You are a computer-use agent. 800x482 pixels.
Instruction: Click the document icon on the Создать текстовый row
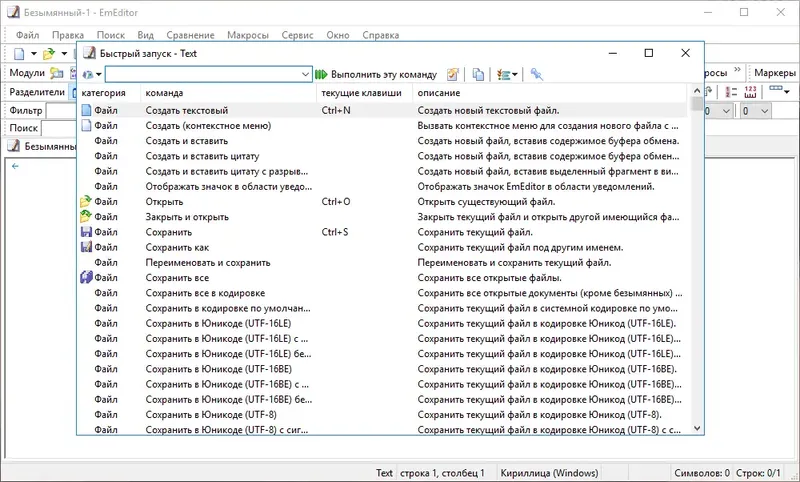pyautogui.click(x=86, y=110)
